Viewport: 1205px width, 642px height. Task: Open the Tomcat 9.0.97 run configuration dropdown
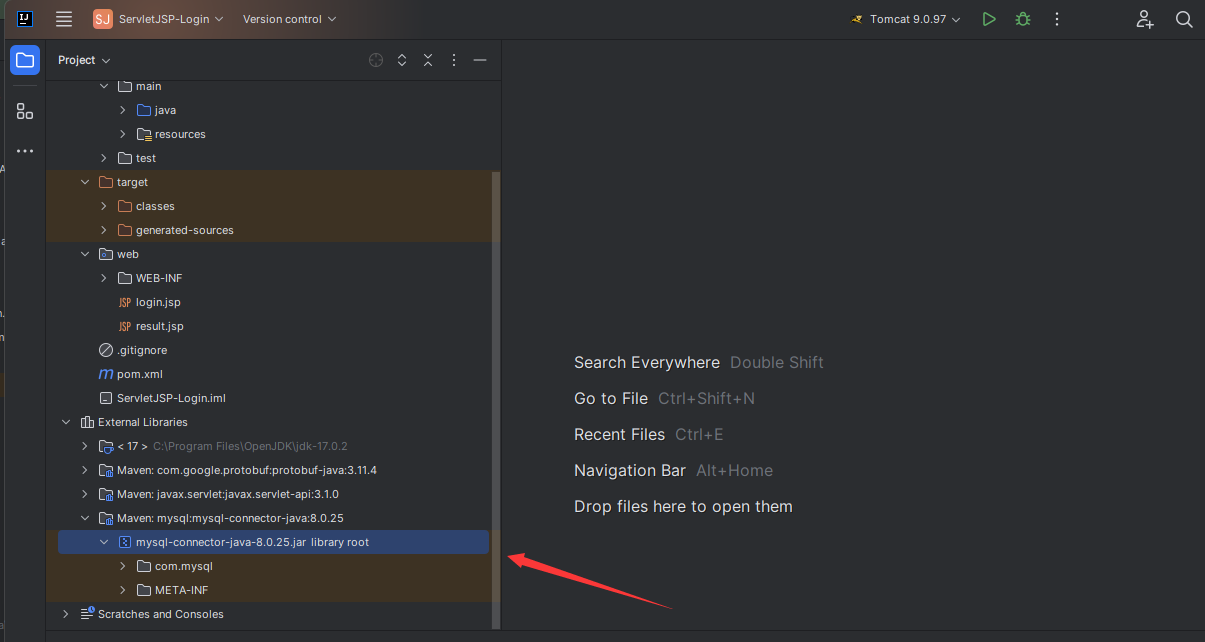click(x=905, y=19)
